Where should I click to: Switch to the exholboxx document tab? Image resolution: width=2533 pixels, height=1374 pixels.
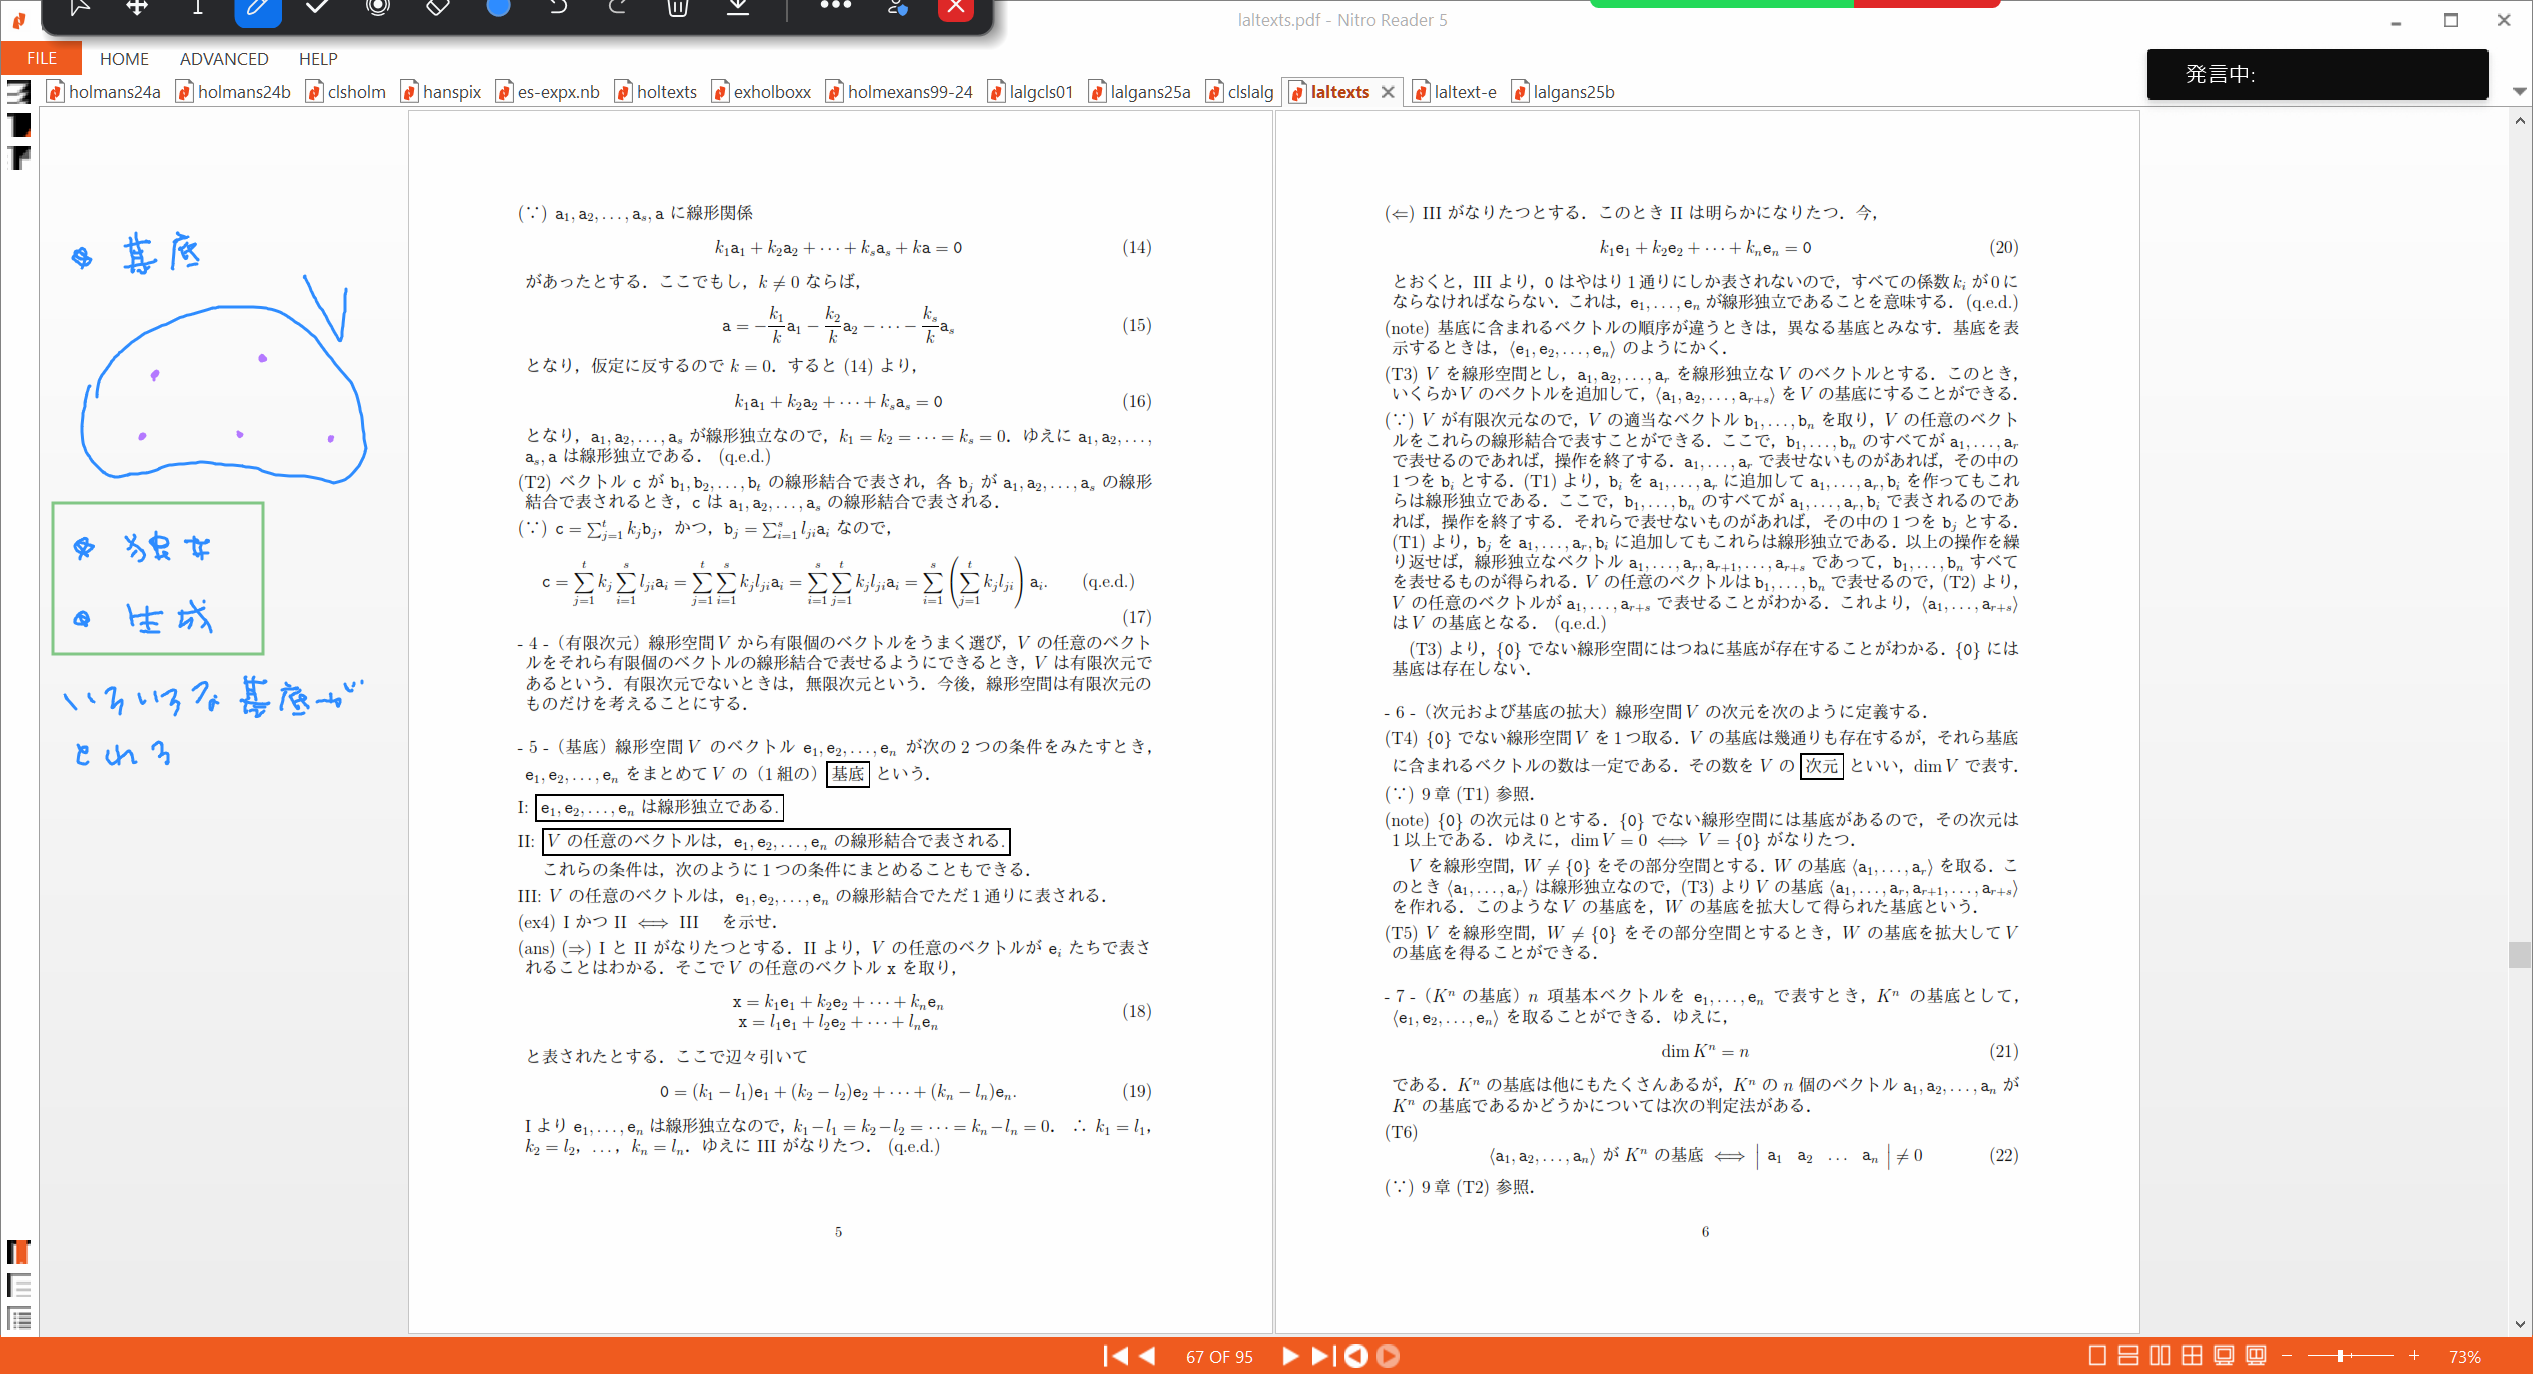tap(762, 92)
